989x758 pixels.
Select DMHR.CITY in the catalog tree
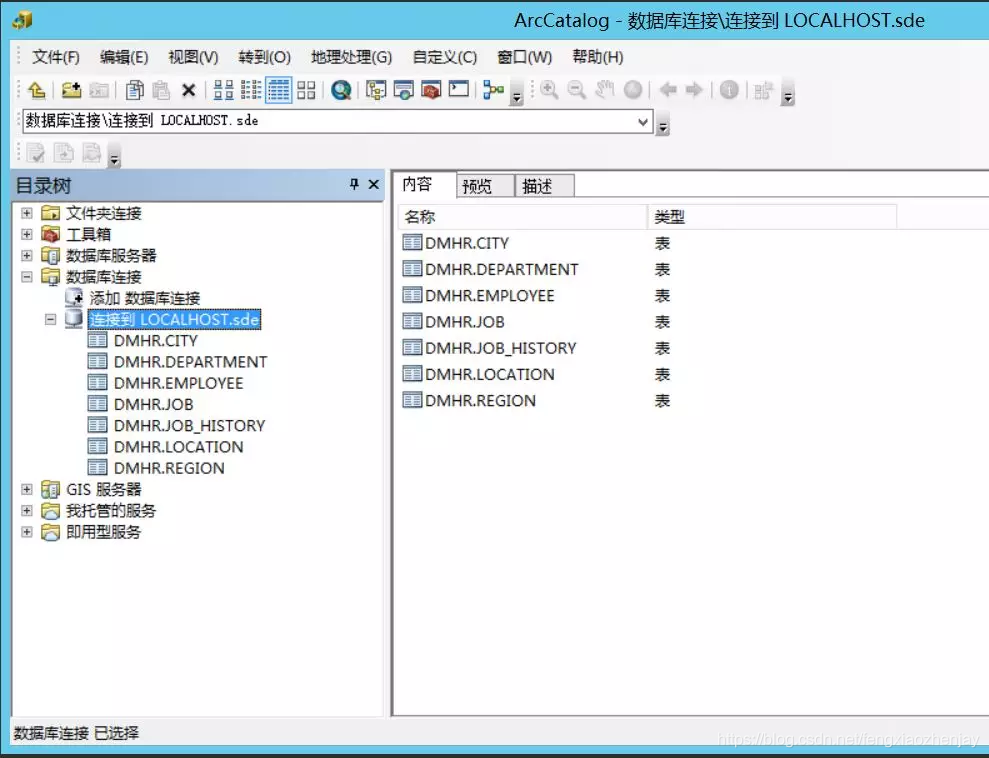click(155, 341)
